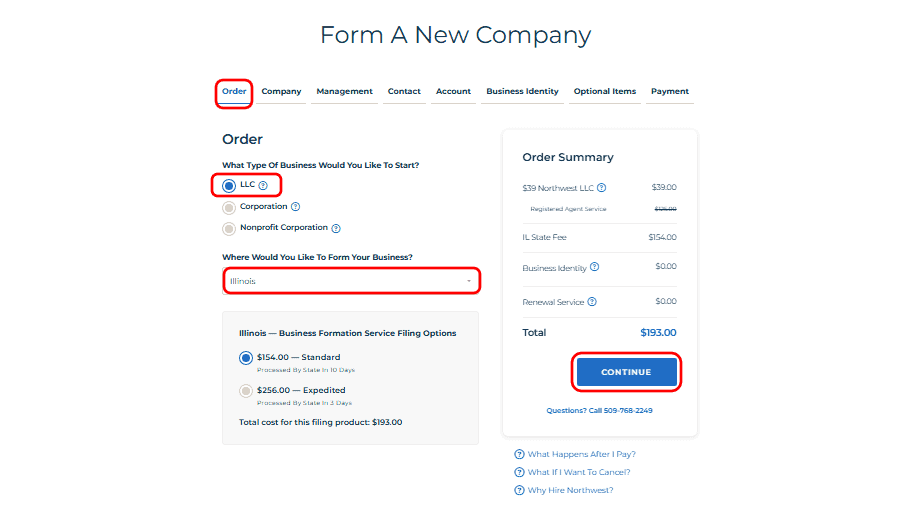Click help icon next to LLC option
901x506 pixels.
[x=263, y=185]
